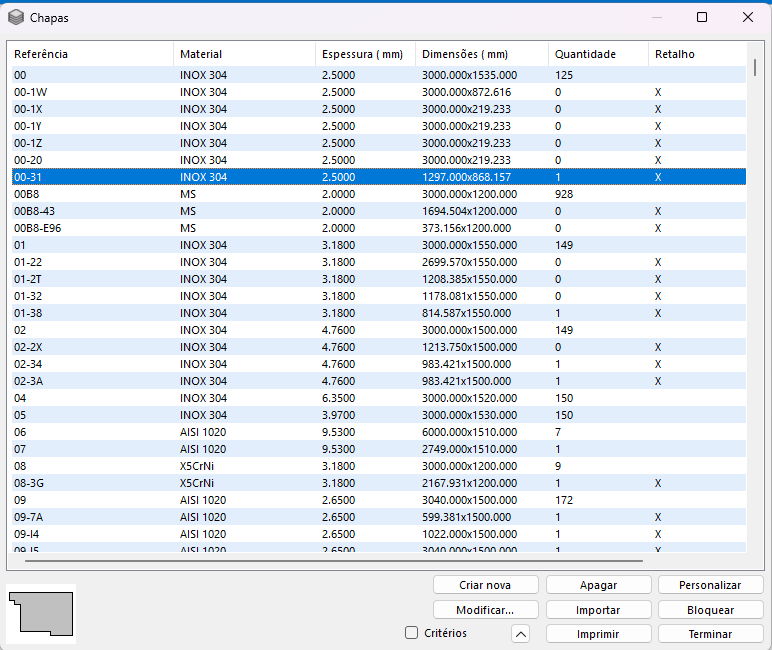The height and width of the screenshot is (650, 772).
Task: Select row 09-7A
Action: point(379,517)
